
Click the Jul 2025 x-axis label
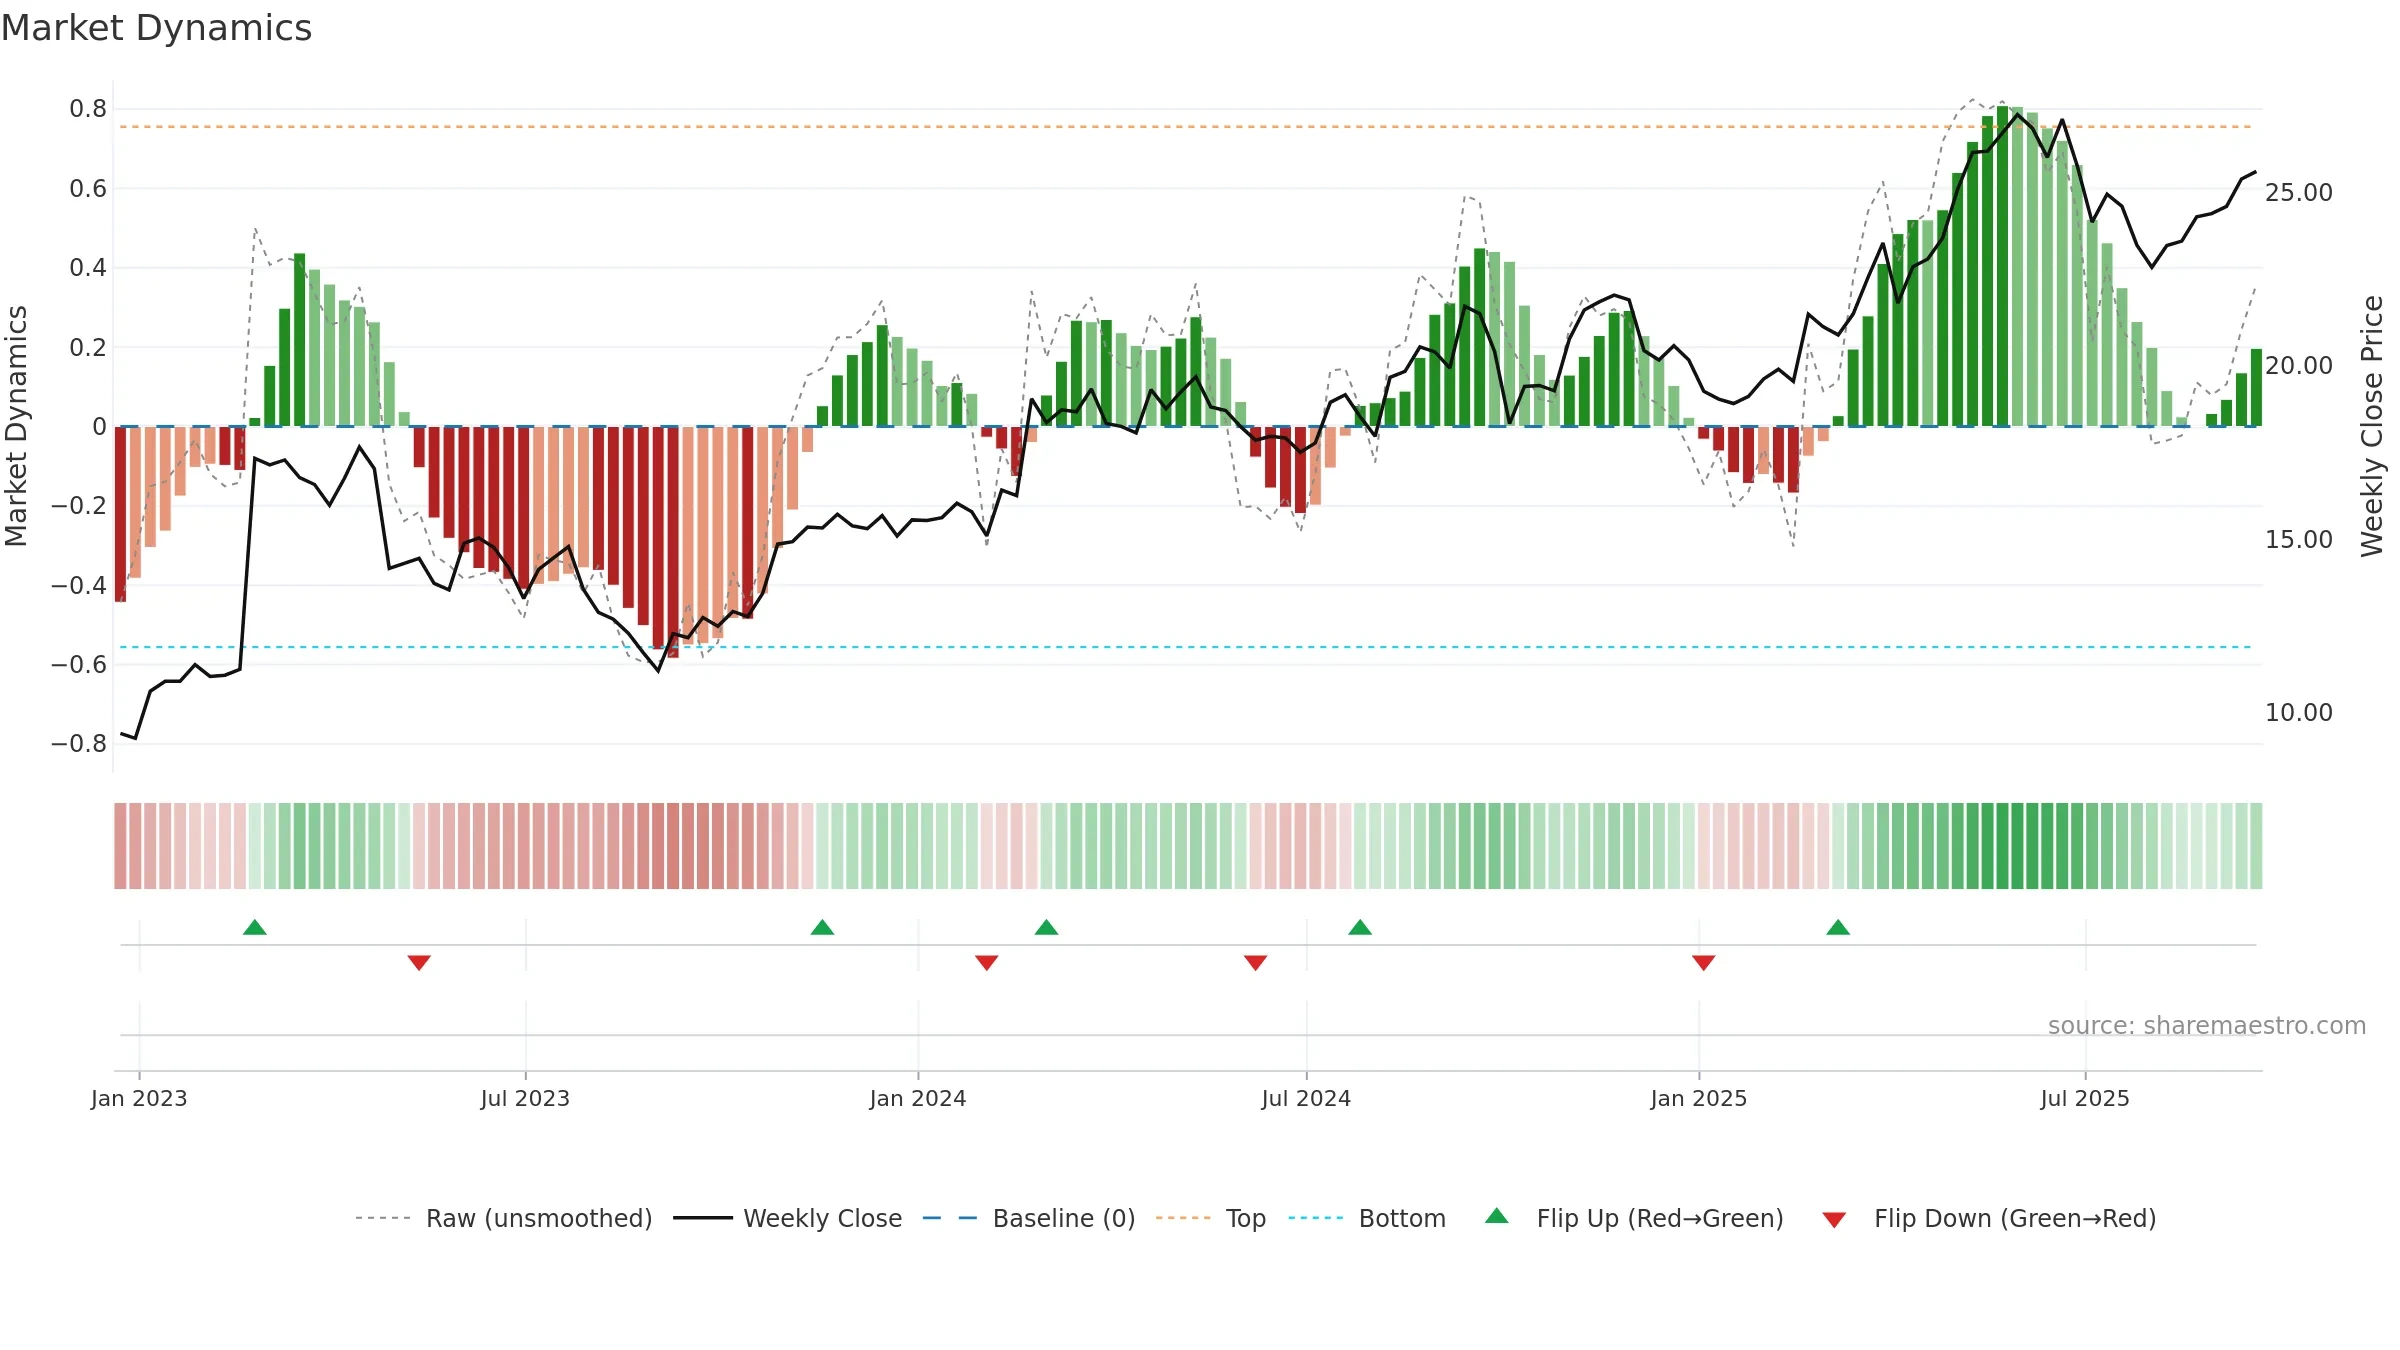click(x=2085, y=1098)
